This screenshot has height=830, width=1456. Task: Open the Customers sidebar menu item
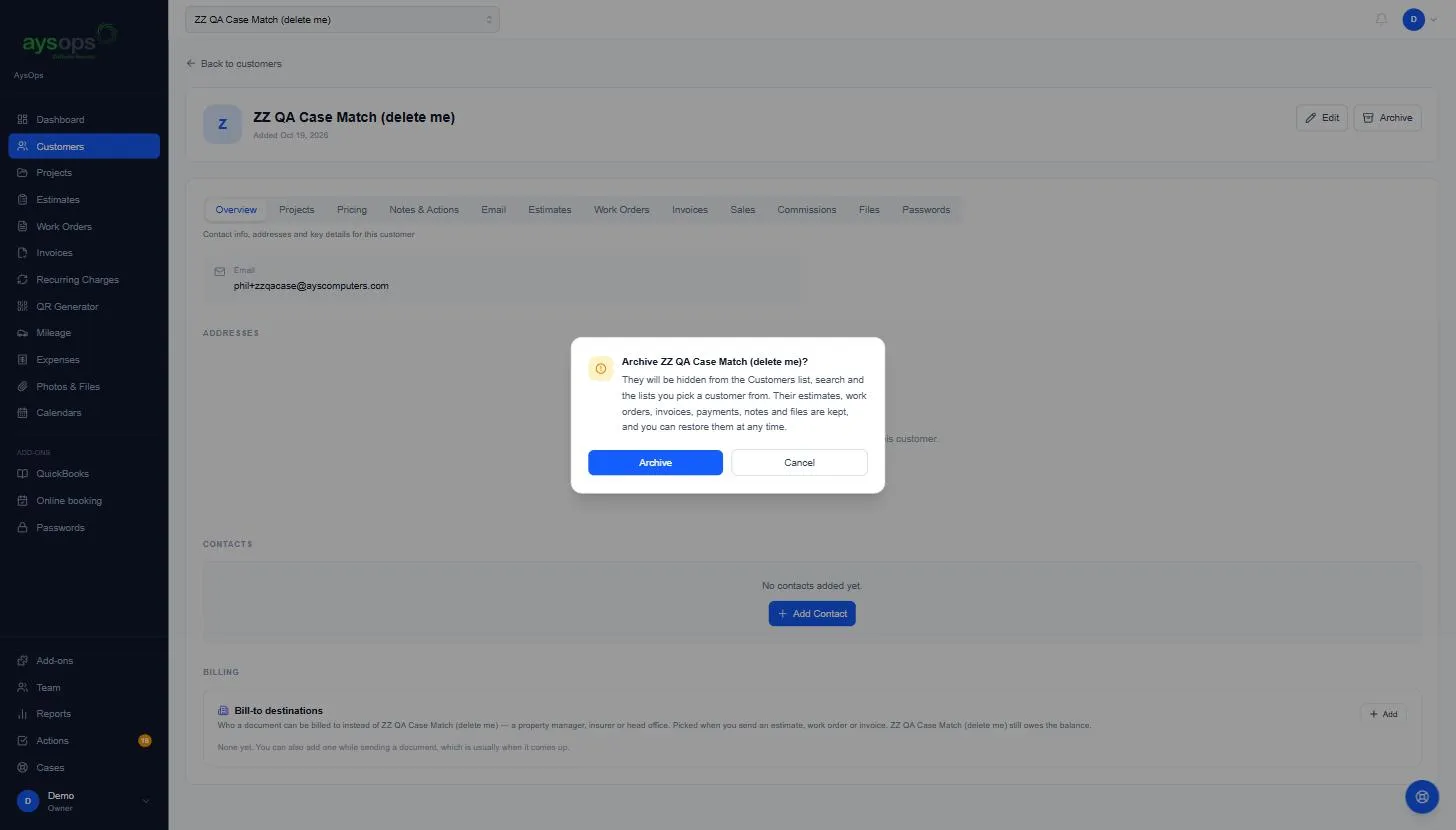[x=84, y=147]
